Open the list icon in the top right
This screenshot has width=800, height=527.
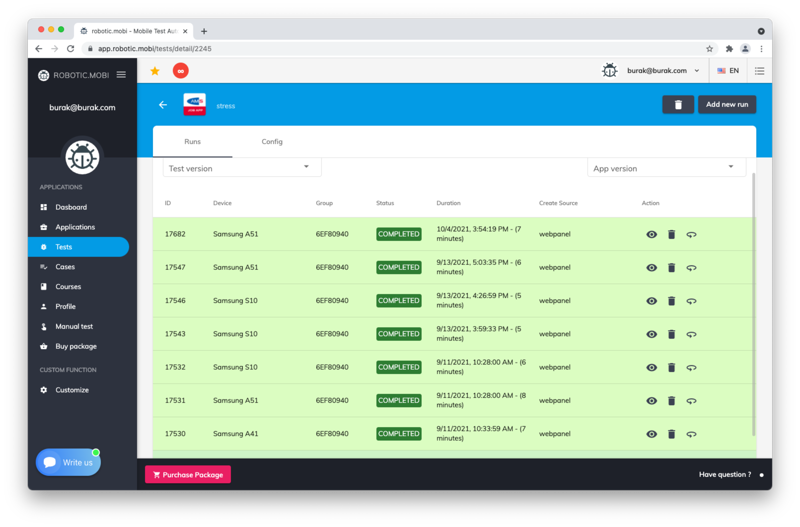pyautogui.click(x=759, y=71)
